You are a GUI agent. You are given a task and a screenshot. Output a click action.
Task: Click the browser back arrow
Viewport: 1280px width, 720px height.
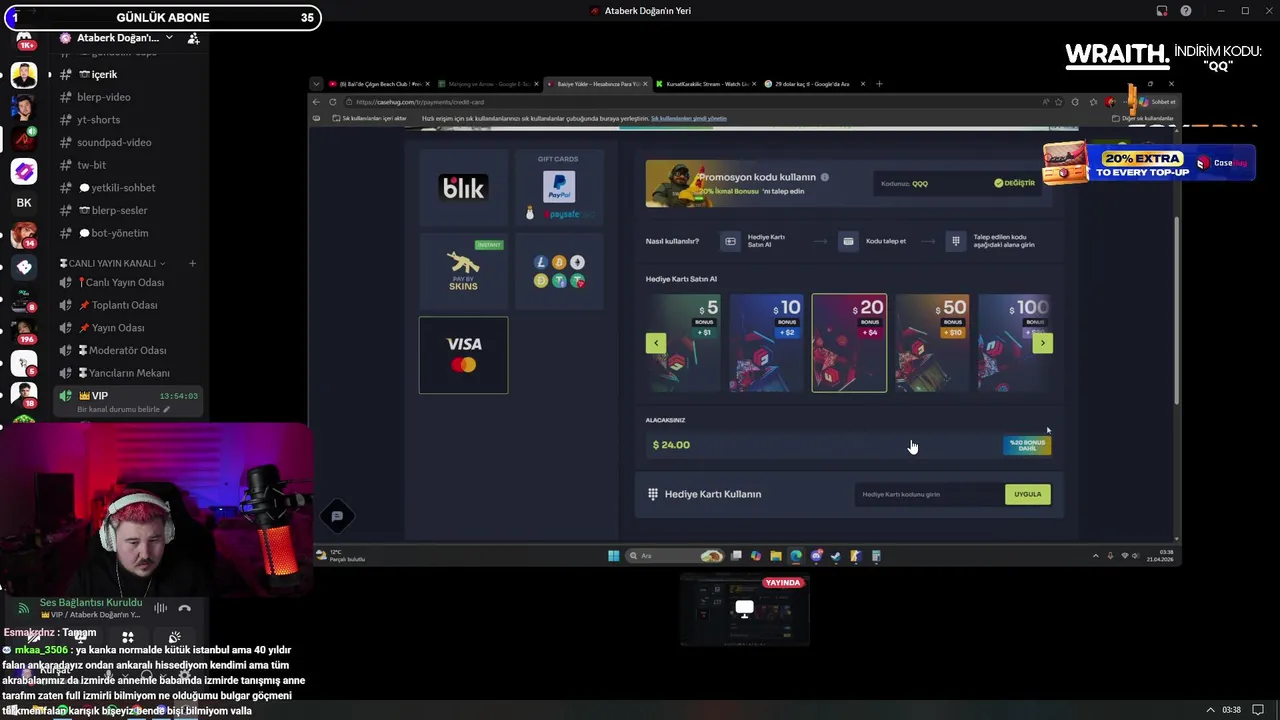[316, 102]
